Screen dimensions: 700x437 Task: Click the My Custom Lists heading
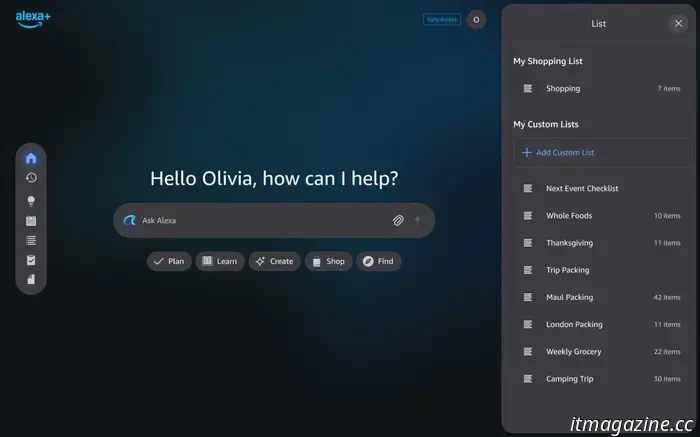546,125
